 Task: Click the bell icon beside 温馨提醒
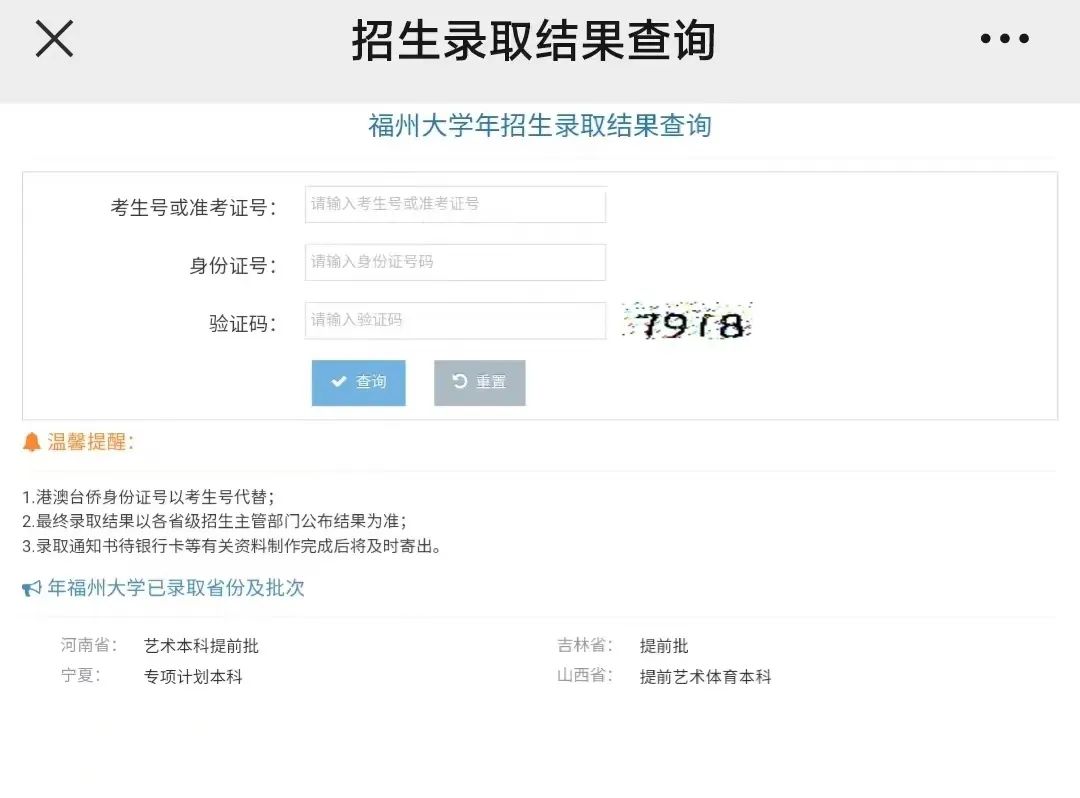[32, 442]
